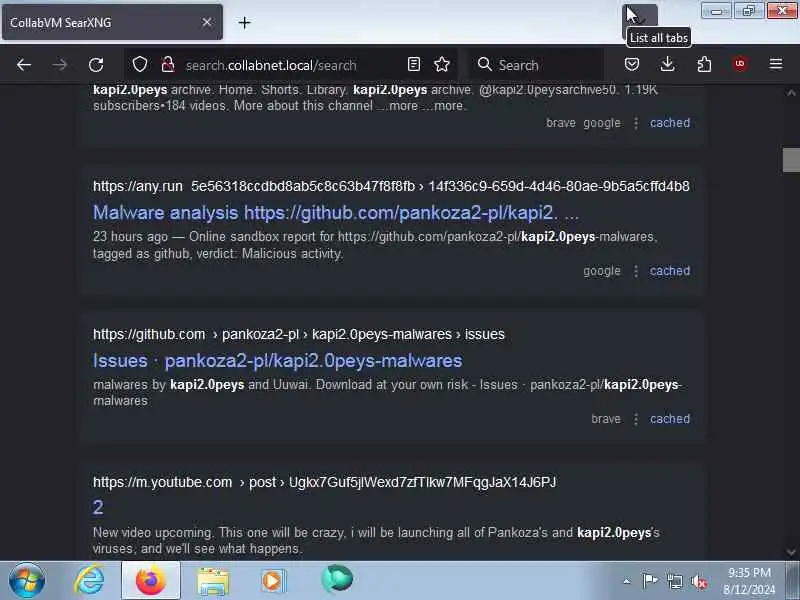Image resolution: width=800 pixels, height=600 pixels.
Task: Click brave engine label on archive result
Action: tap(561, 123)
